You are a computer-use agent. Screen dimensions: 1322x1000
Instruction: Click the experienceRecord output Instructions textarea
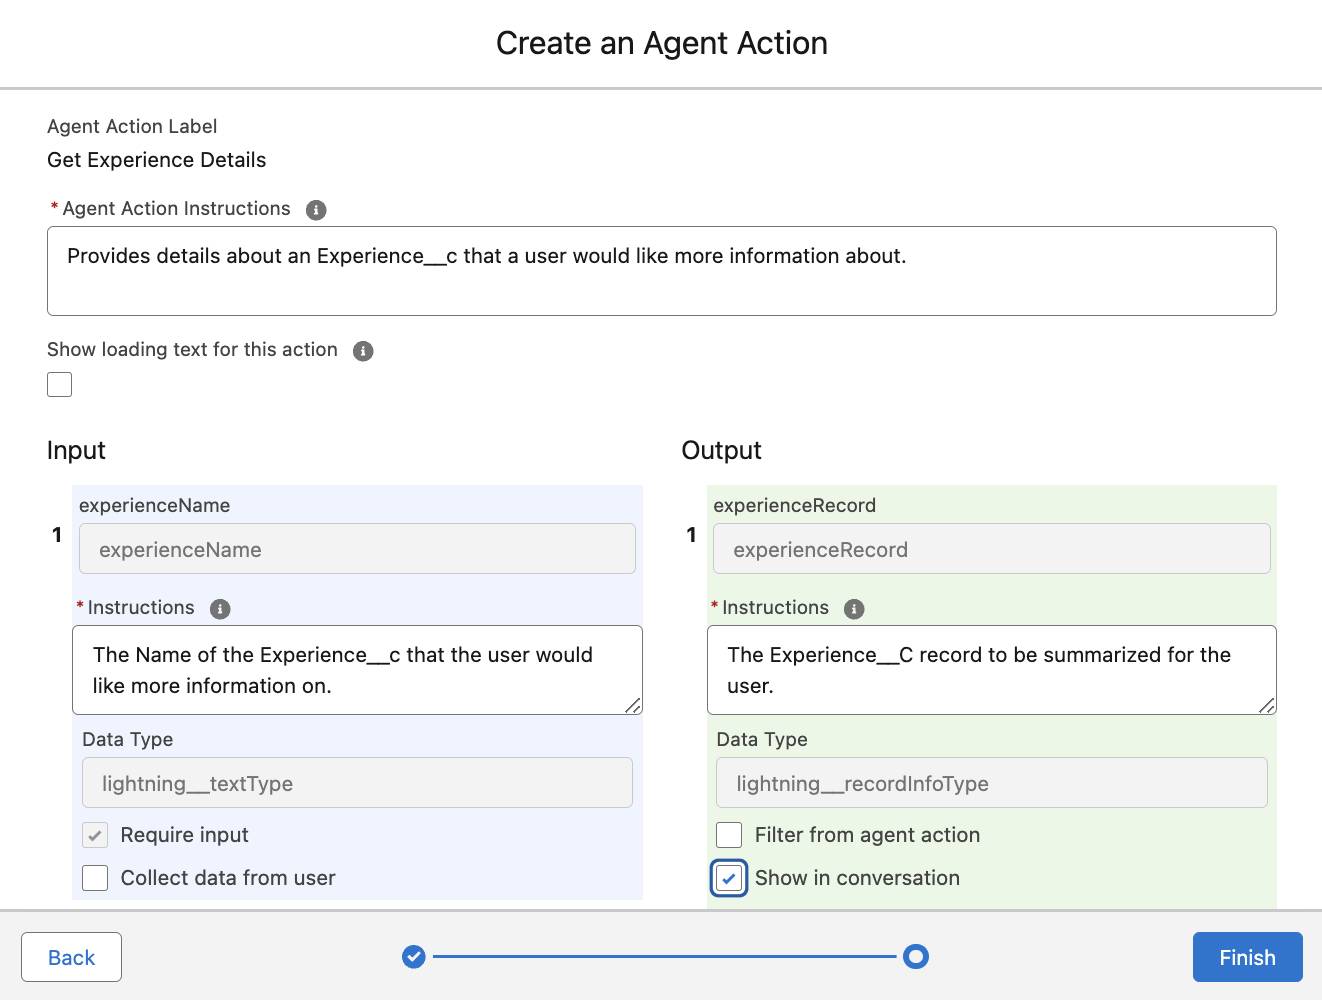(991, 670)
